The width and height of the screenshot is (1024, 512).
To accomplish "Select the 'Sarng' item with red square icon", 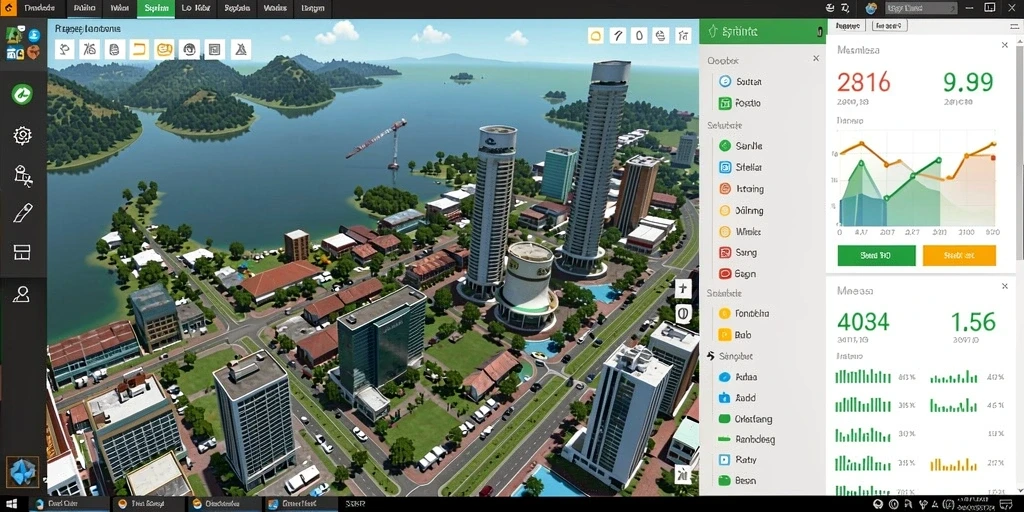I will pyautogui.click(x=738, y=252).
